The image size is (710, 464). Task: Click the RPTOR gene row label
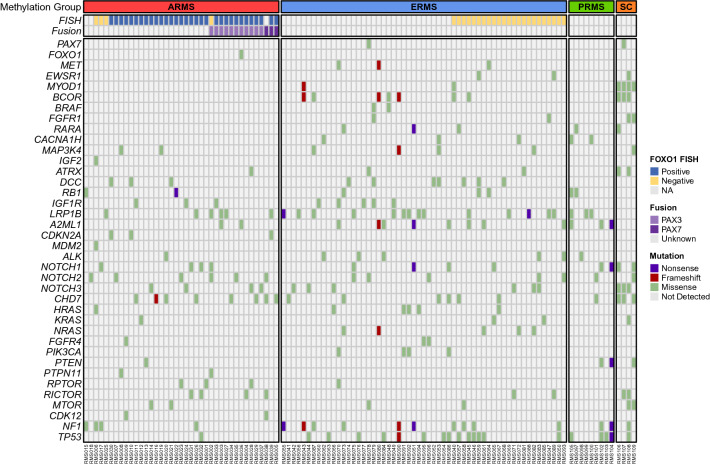[x=64, y=384]
